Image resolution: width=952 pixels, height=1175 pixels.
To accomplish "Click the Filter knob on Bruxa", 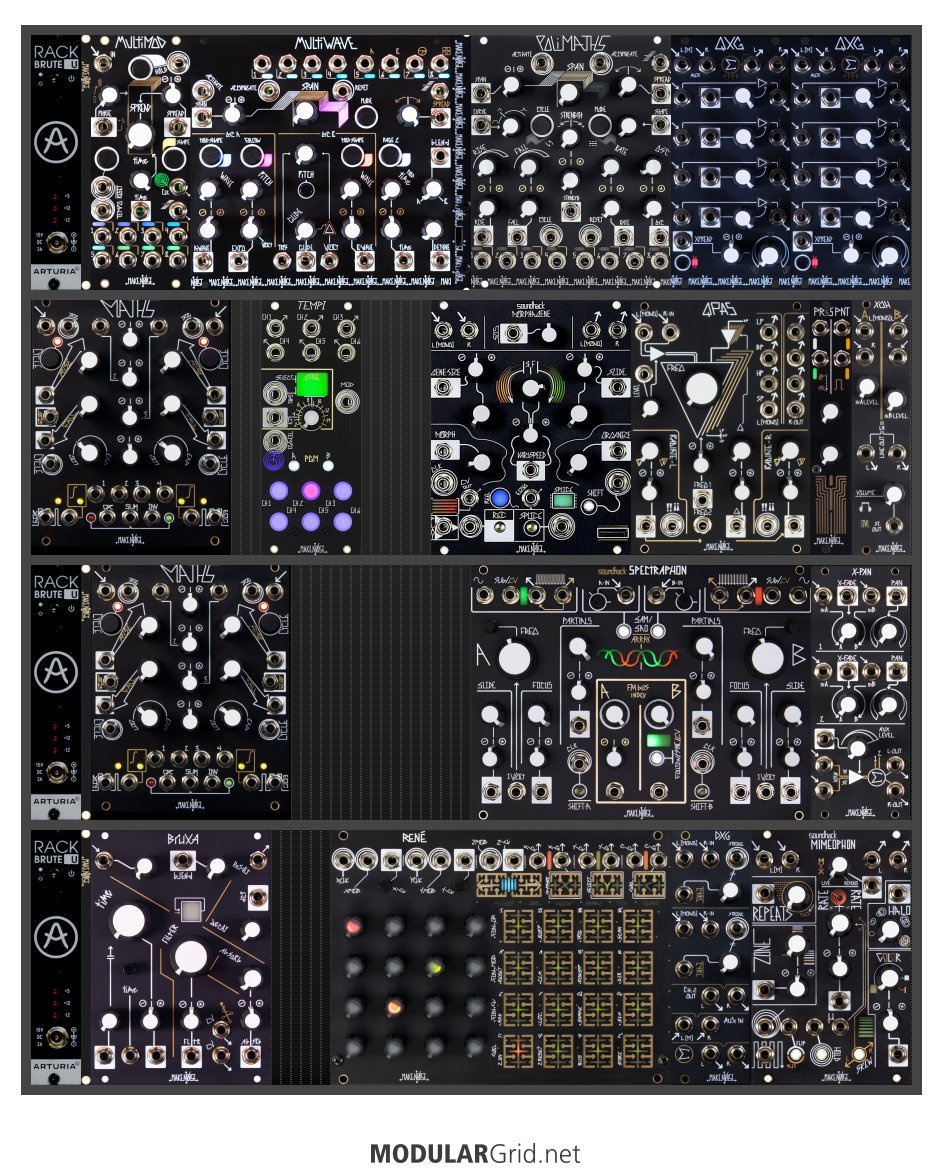I will [190, 957].
